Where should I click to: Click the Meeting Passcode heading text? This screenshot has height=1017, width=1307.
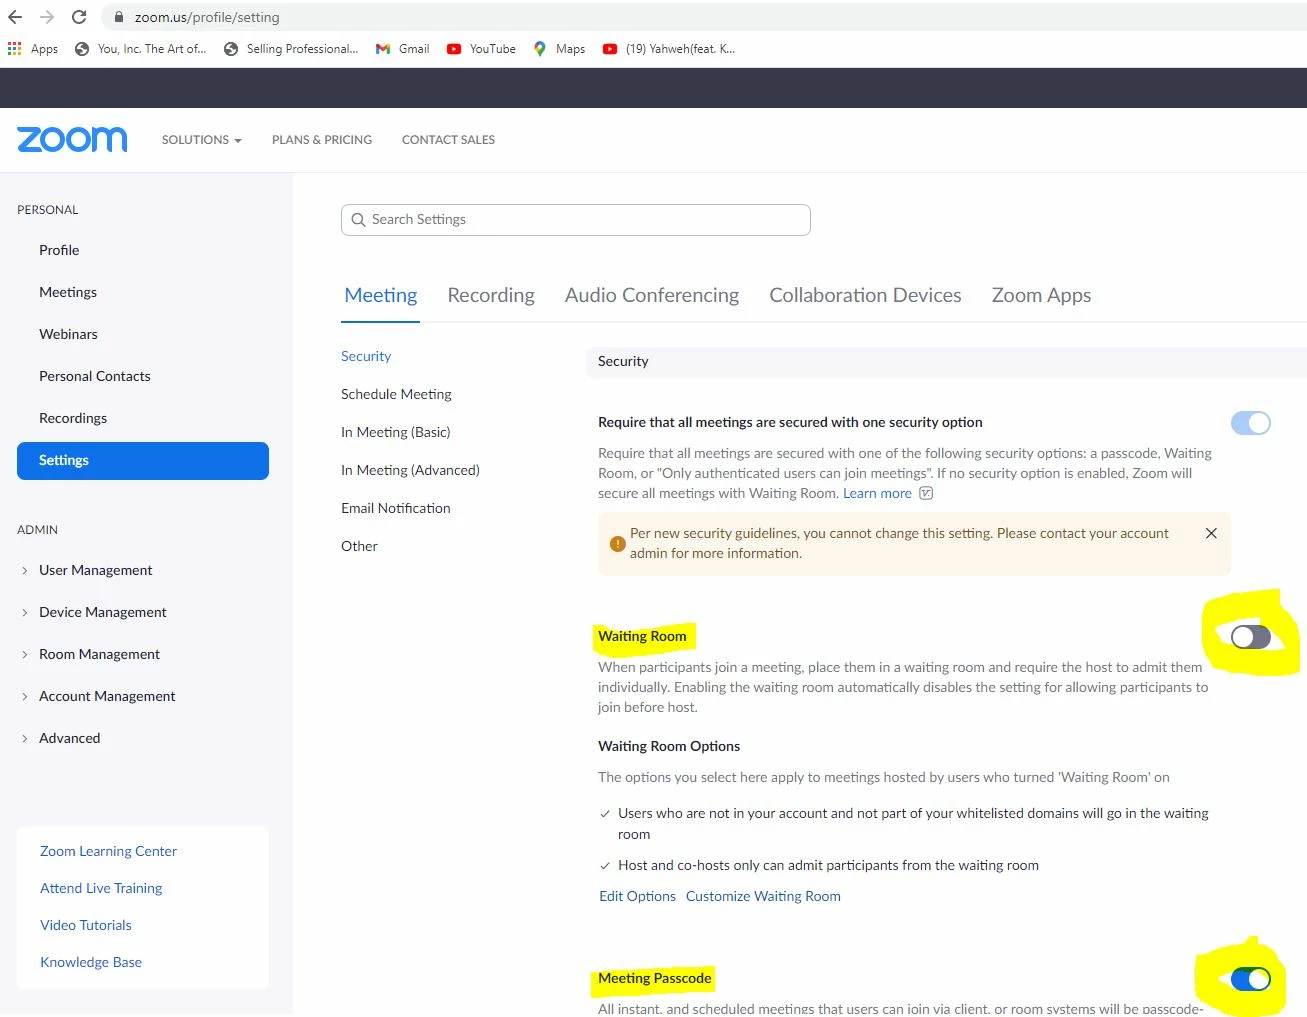coord(655,978)
